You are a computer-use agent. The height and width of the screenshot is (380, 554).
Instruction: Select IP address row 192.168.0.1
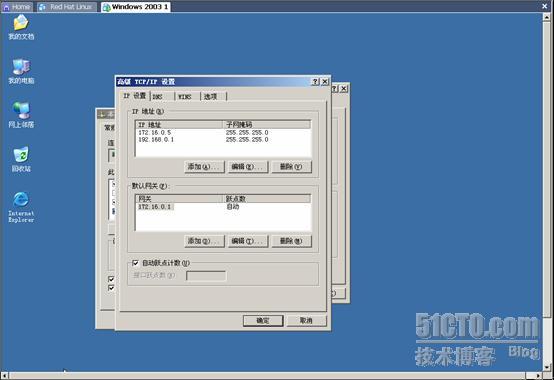coord(223,139)
